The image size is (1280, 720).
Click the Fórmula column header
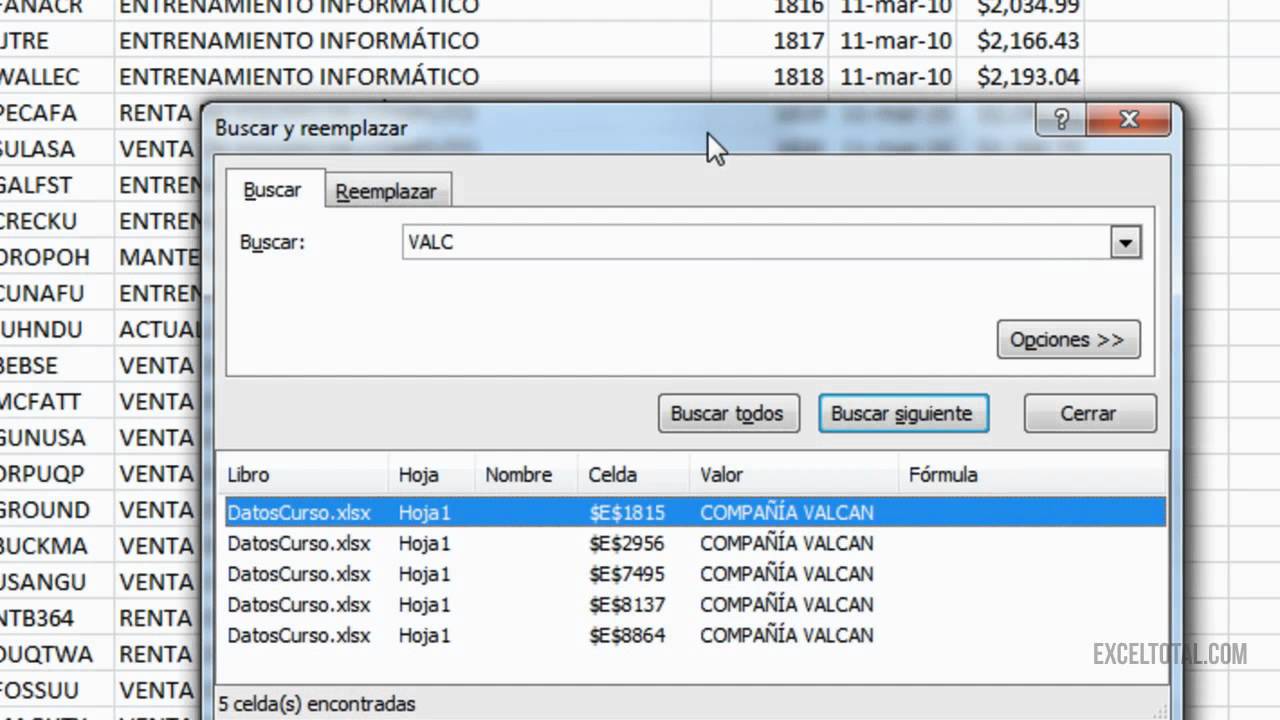(1032, 475)
